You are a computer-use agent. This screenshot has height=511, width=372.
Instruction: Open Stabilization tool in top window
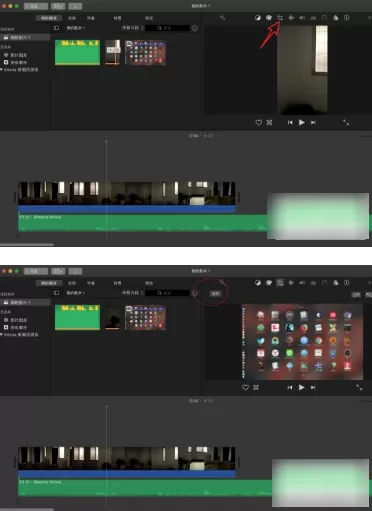pyautogui.click(x=291, y=18)
